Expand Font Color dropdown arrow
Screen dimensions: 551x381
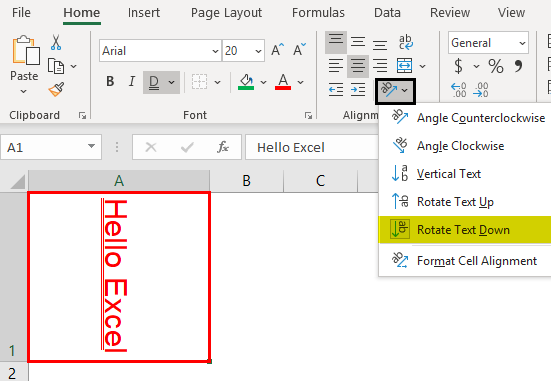(300, 82)
